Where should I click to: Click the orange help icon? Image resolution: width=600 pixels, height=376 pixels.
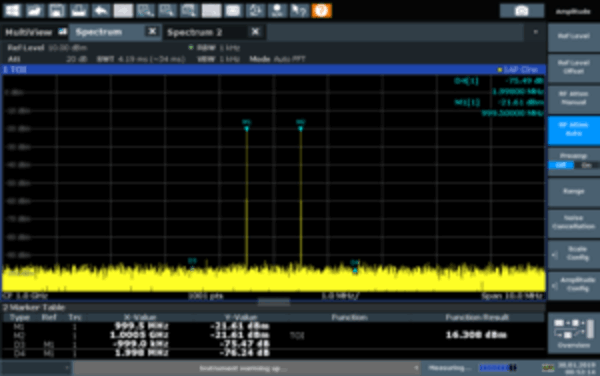[x=321, y=10]
